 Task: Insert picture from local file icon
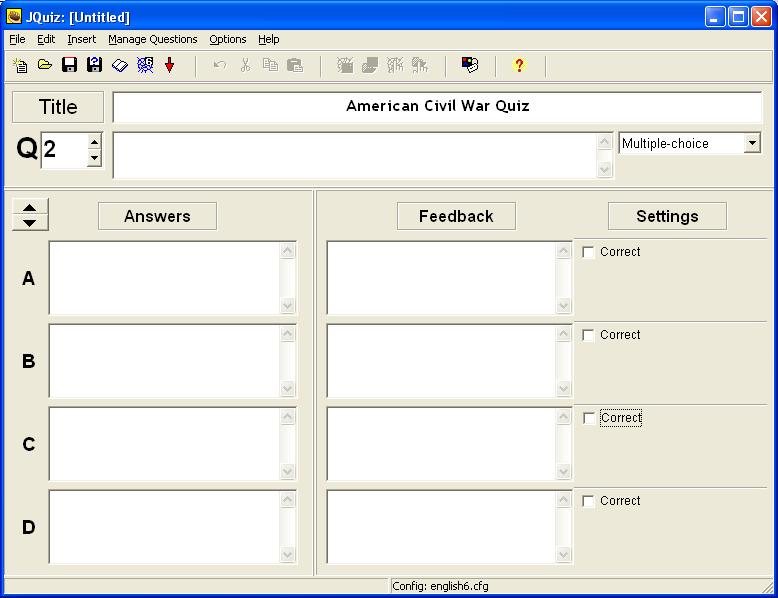pos(370,65)
